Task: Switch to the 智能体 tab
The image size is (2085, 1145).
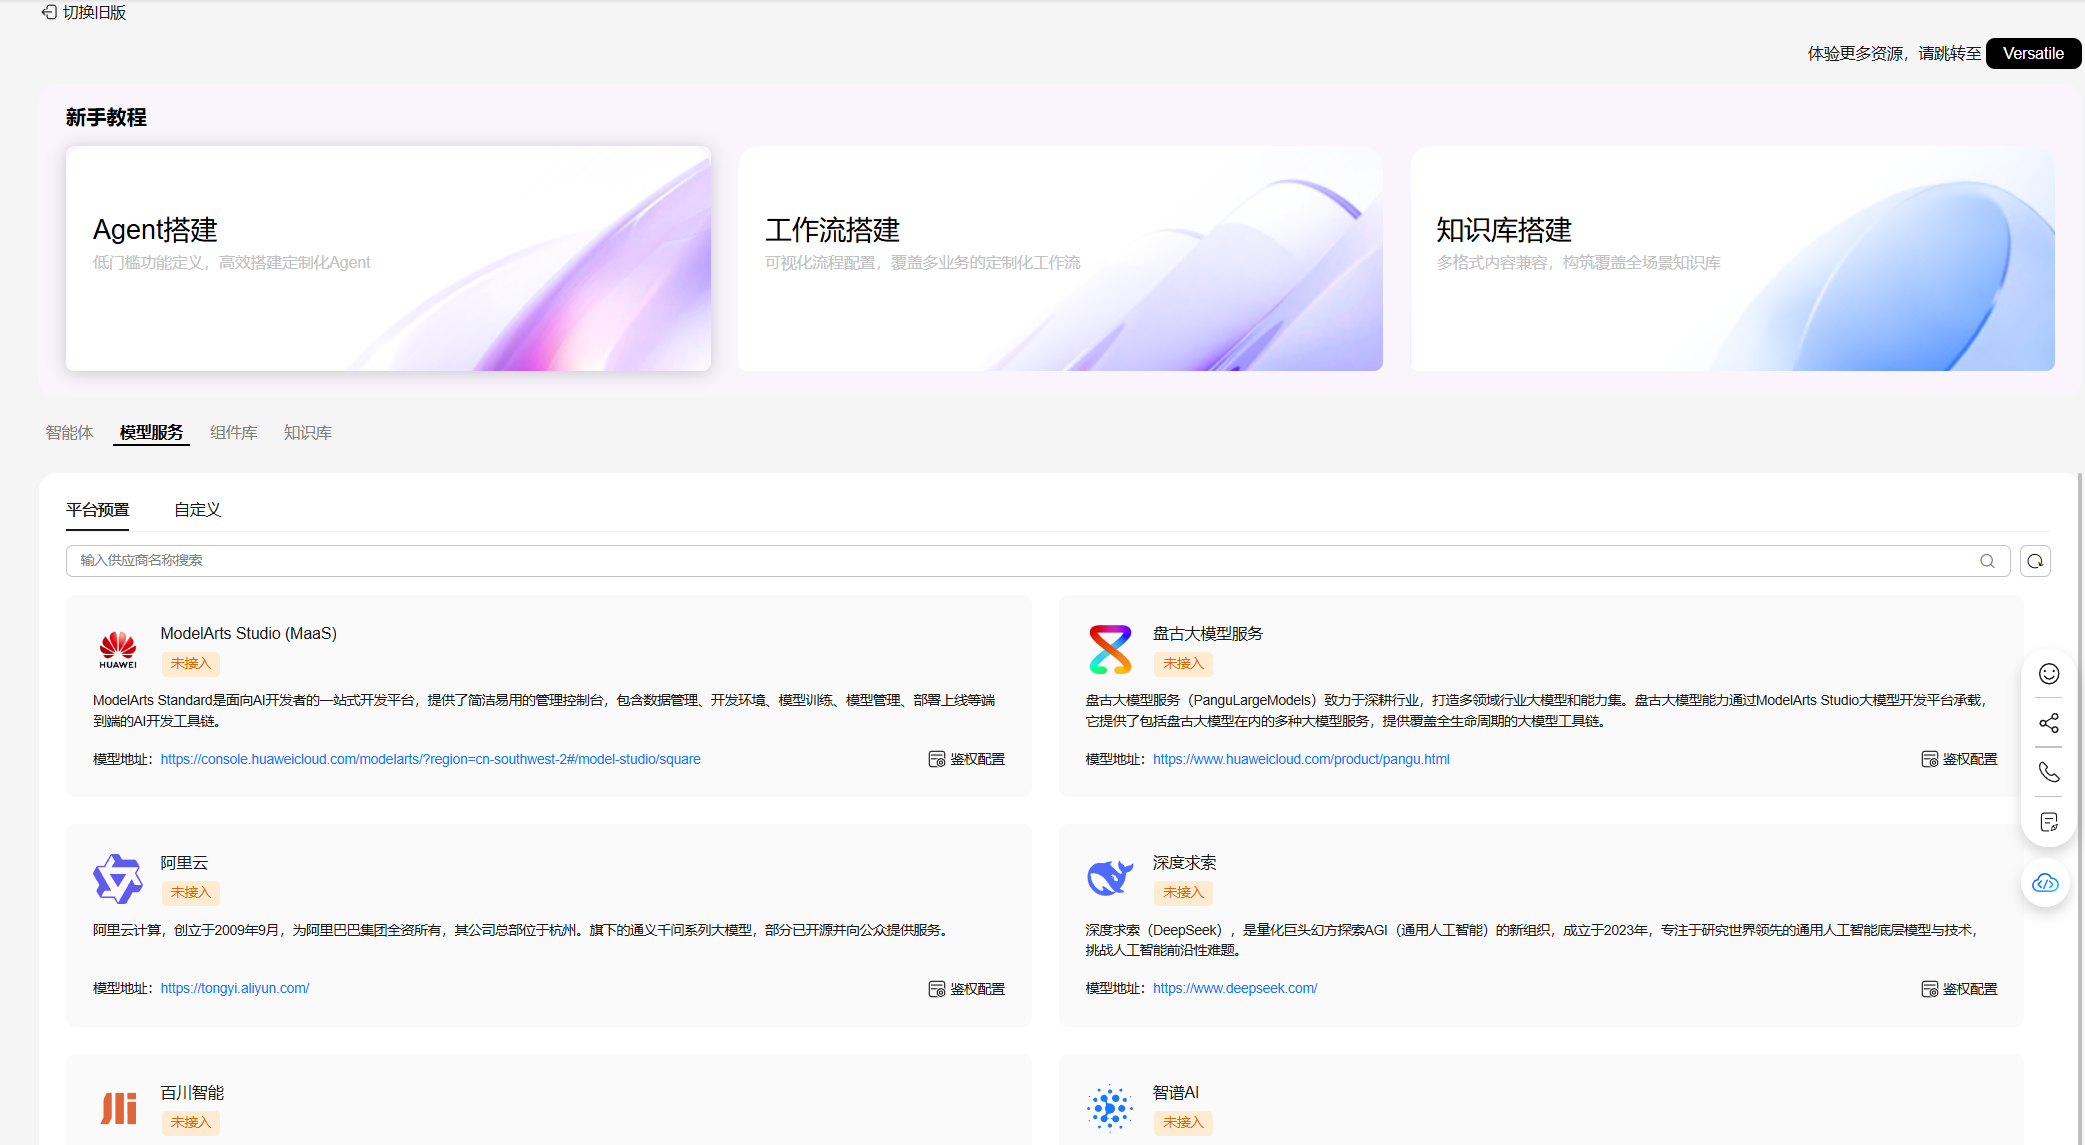Action: click(69, 432)
